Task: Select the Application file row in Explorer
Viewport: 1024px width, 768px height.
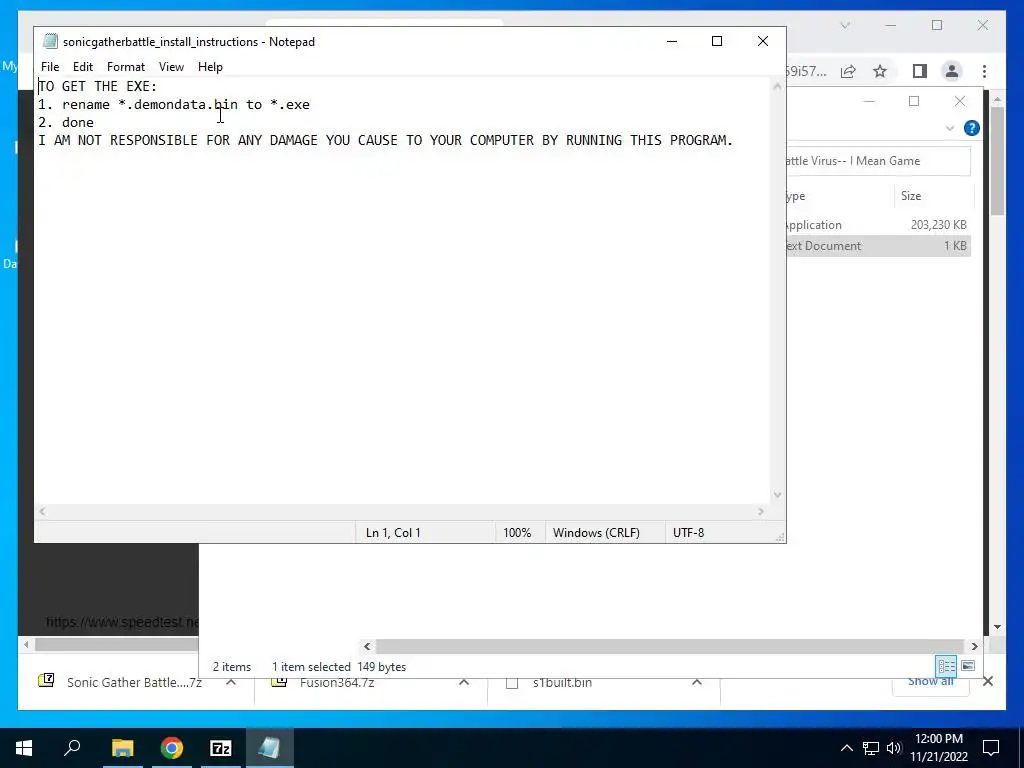Action: point(878,225)
